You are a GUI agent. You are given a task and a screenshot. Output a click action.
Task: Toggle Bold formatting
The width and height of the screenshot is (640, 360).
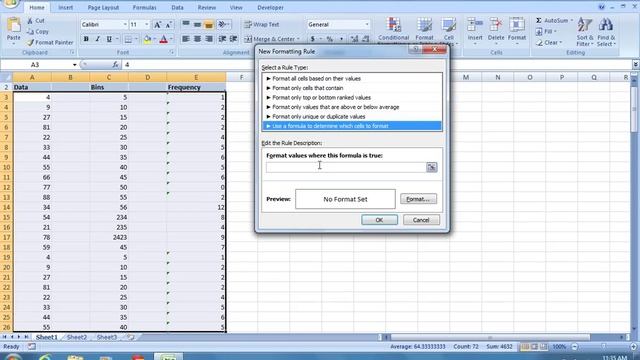click(x=86, y=39)
